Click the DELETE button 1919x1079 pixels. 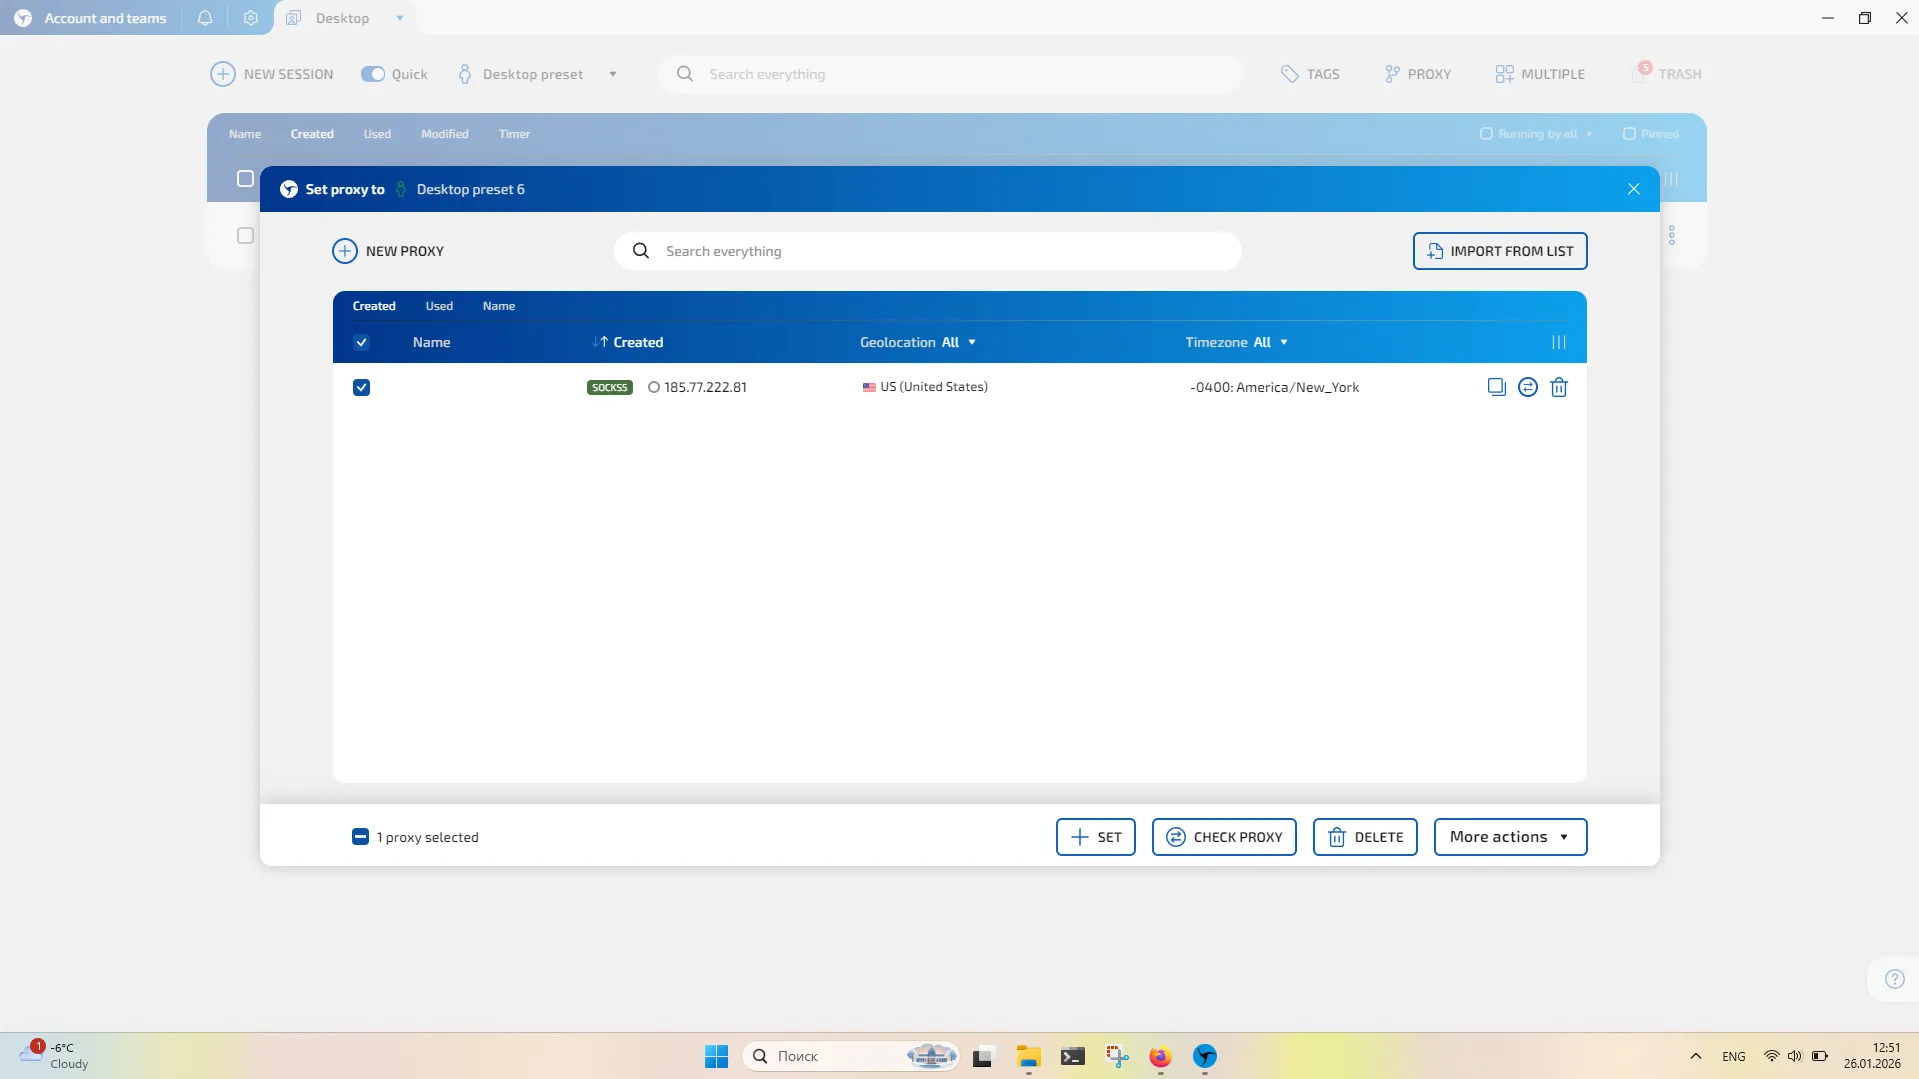1365,837
